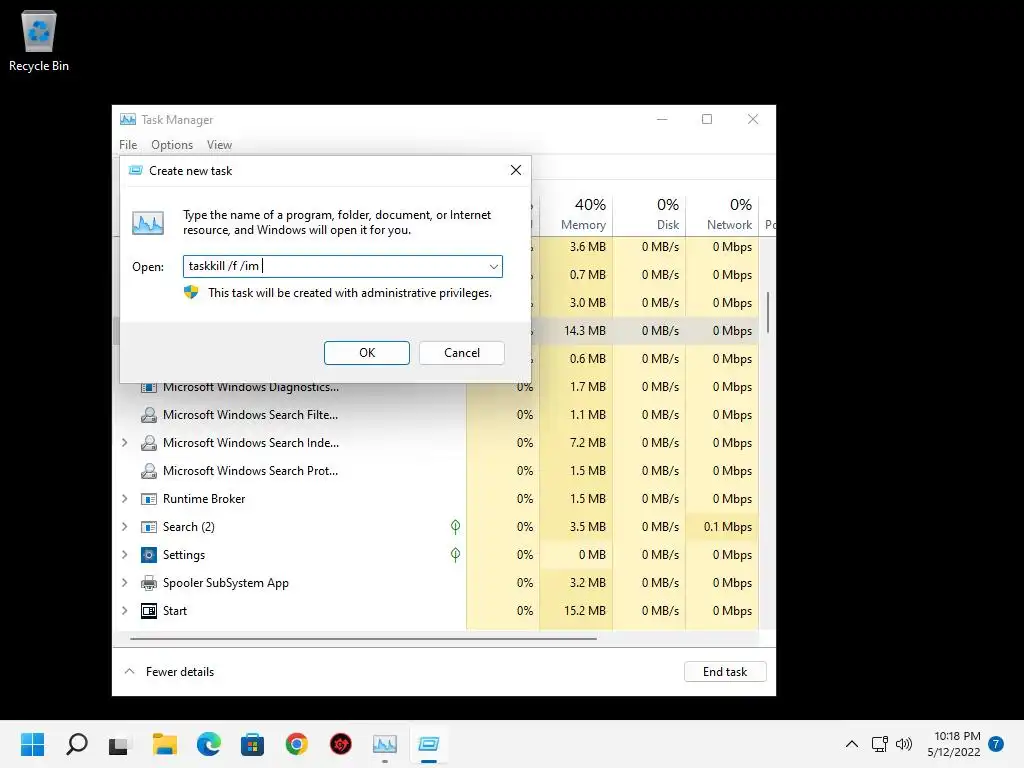Image resolution: width=1024 pixels, height=768 pixels.
Task: Expand the Settings process row
Action: pyautogui.click(x=125, y=554)
